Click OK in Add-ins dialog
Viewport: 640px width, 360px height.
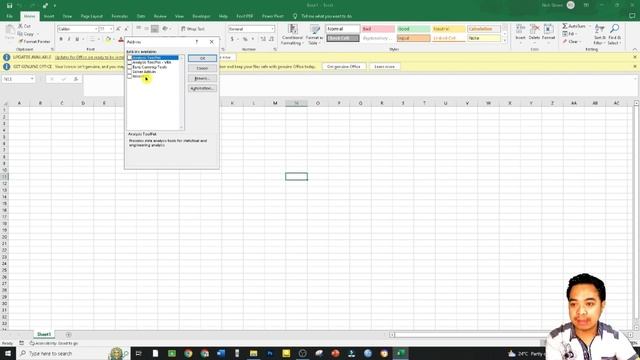click(202, 58)
